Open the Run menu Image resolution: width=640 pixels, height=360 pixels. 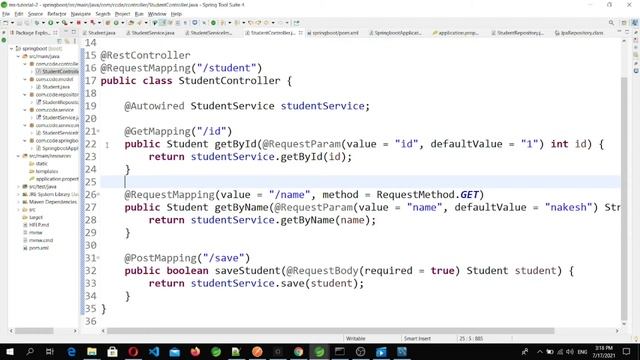[x=139, y=14]
